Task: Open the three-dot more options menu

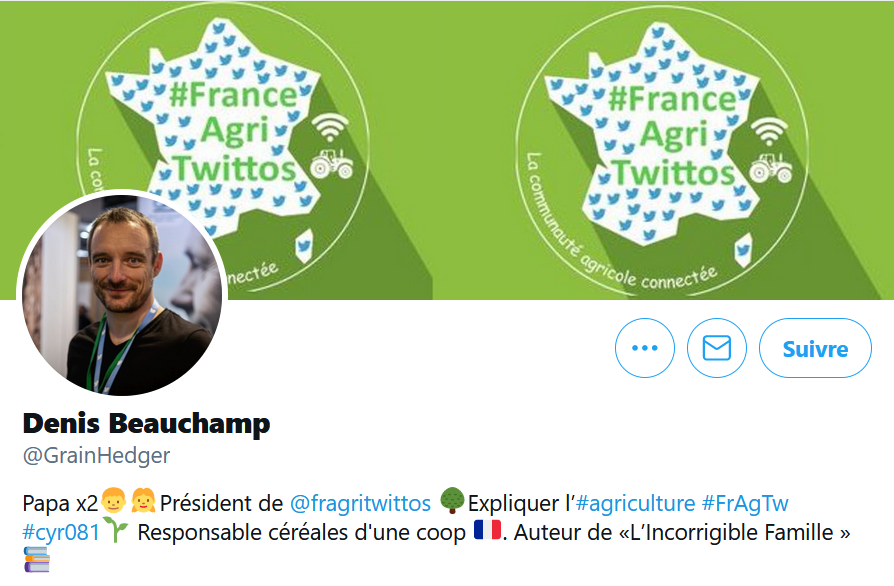Action: coord(644,348)
